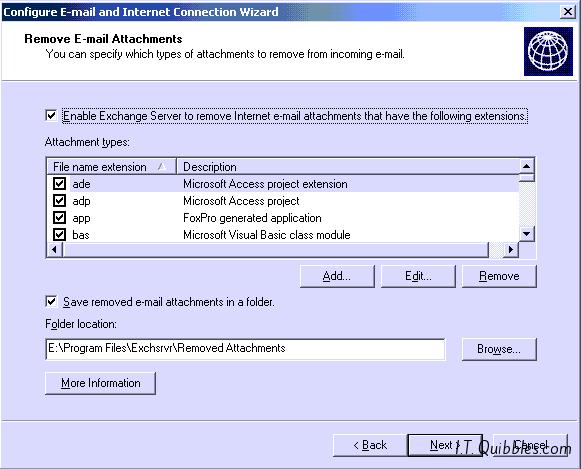
Task: Proceed with the Next button
Action: click(x=445, y=445)
